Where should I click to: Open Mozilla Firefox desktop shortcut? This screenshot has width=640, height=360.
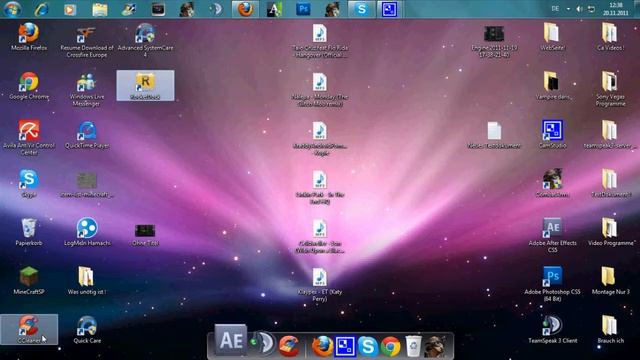[29, 37]
